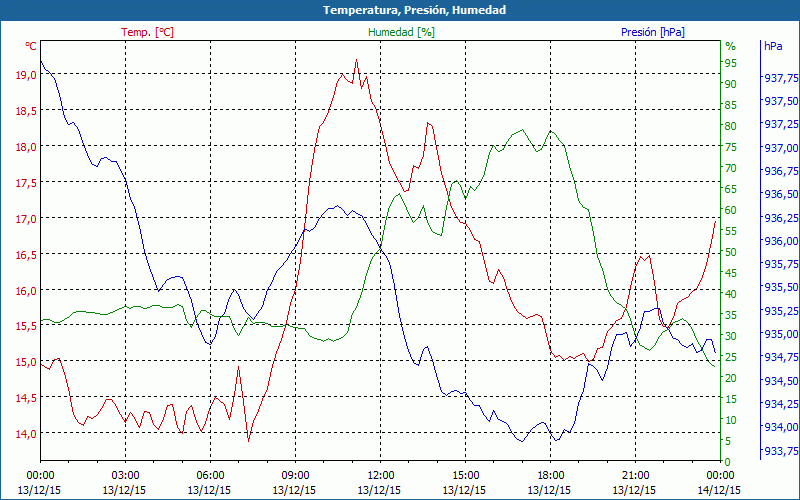Screen dimensions: 800x500
Task: Click the '03:00' time axis label
Action: (126, 476)
